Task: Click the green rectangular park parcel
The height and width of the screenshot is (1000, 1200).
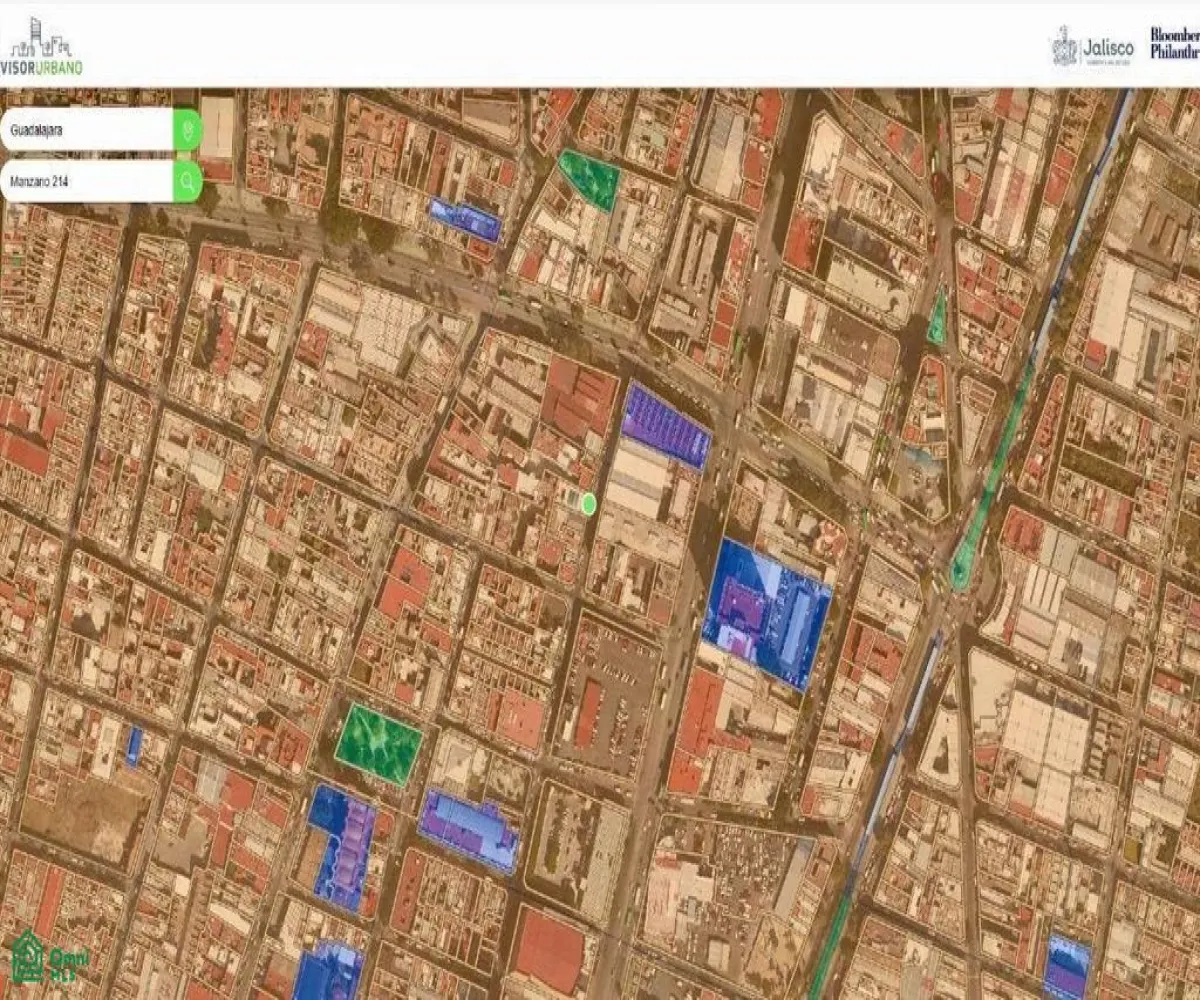Action: tap(378, 745)
